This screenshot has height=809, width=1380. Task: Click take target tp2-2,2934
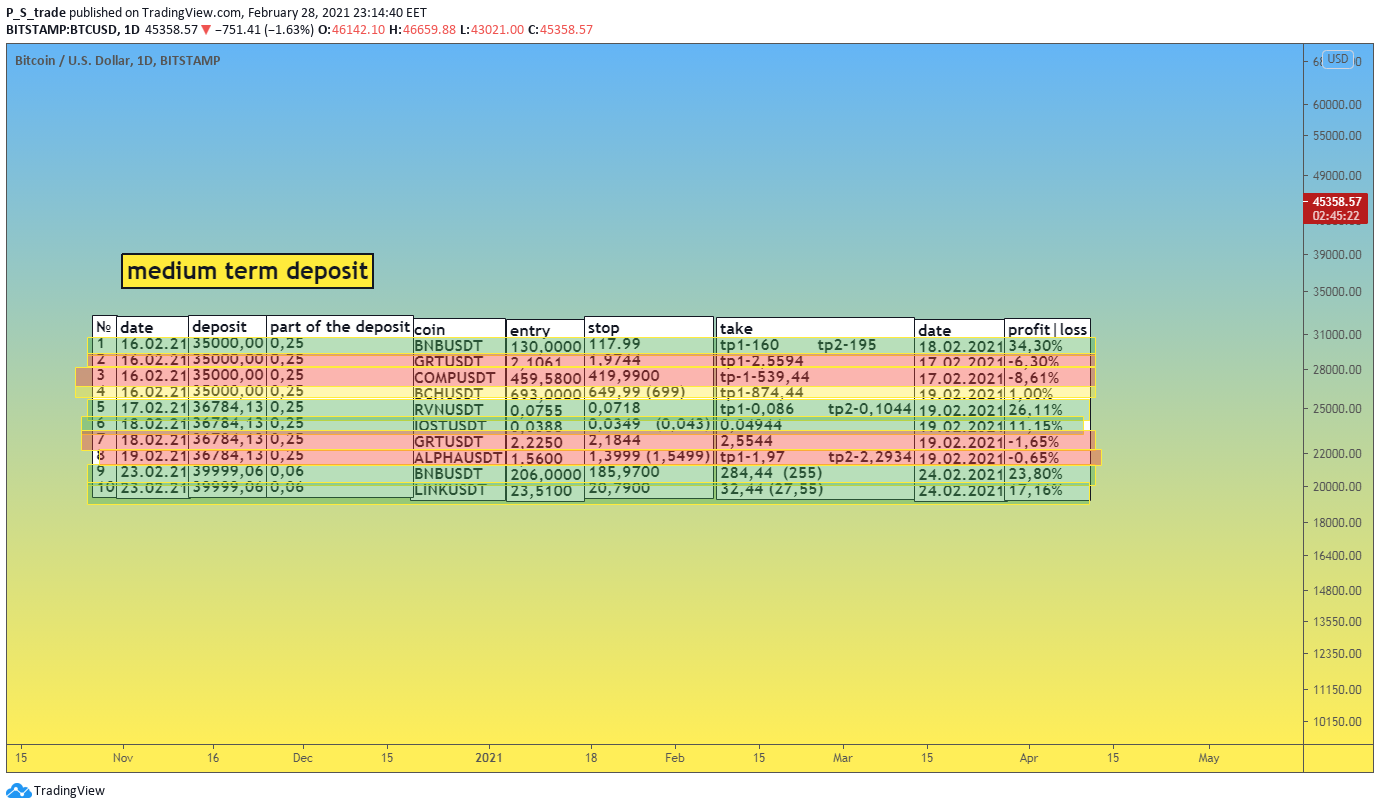click(x=870, y=457)
